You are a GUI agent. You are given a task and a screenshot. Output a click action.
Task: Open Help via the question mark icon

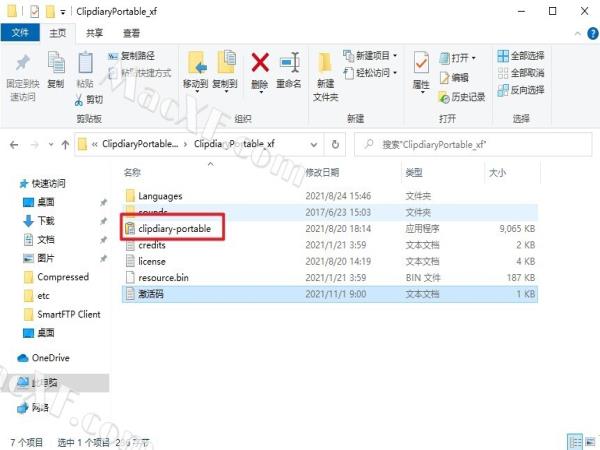pyautogui.click(x=593, y=34)
